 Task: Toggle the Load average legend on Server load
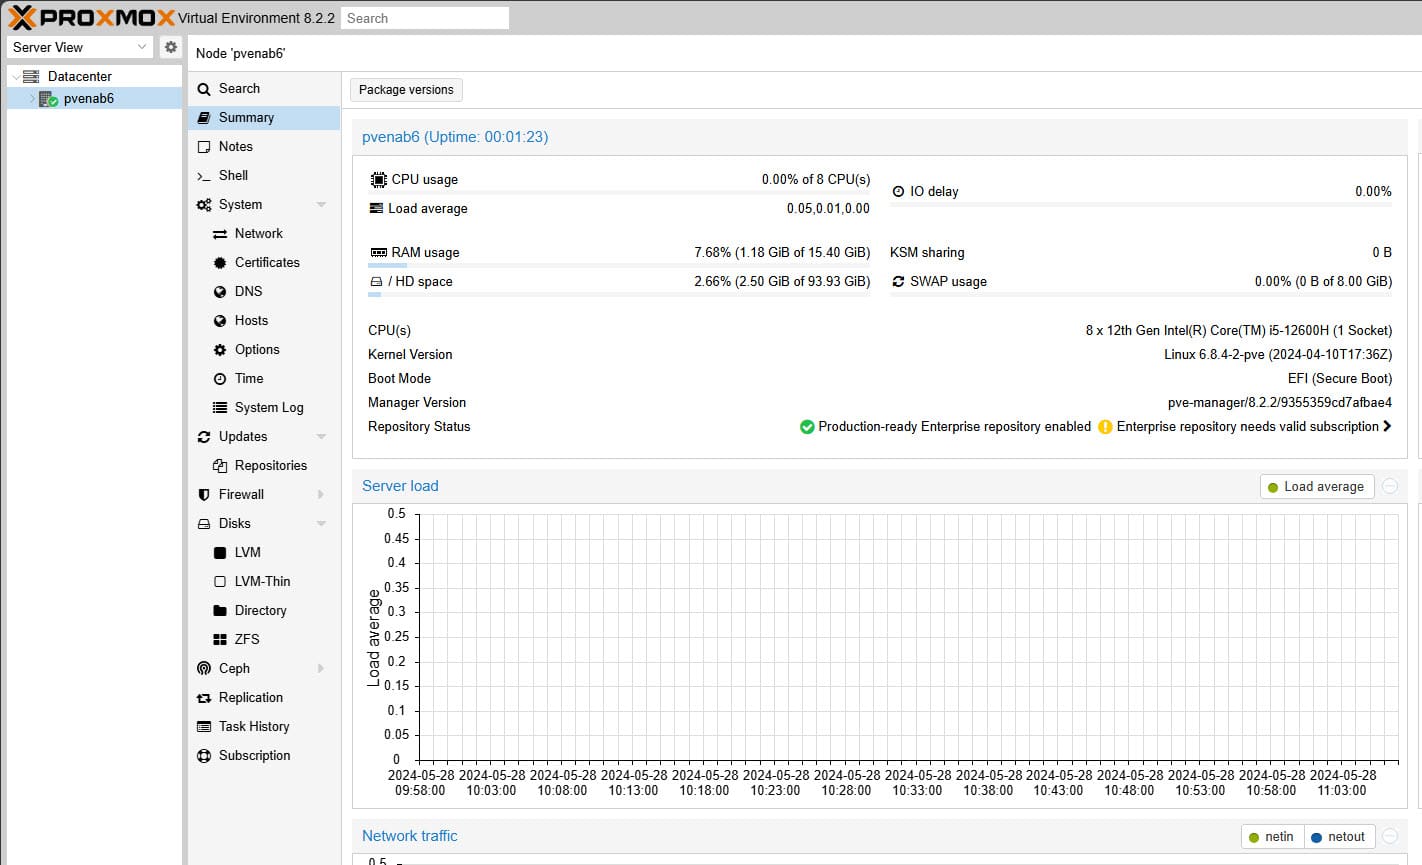(1316, 486)
